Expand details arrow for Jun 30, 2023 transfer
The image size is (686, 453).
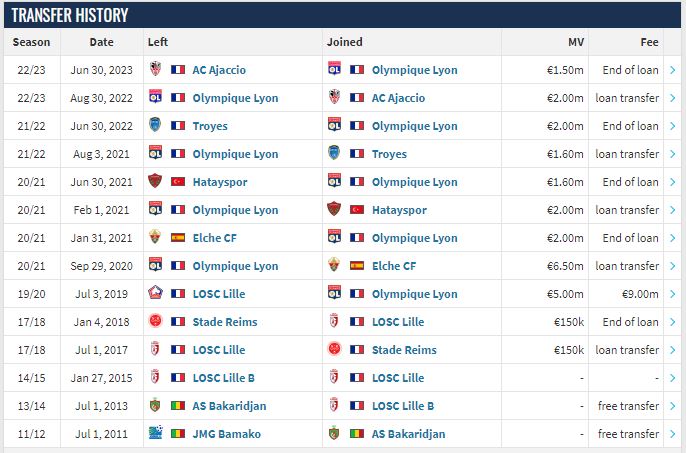672,70
